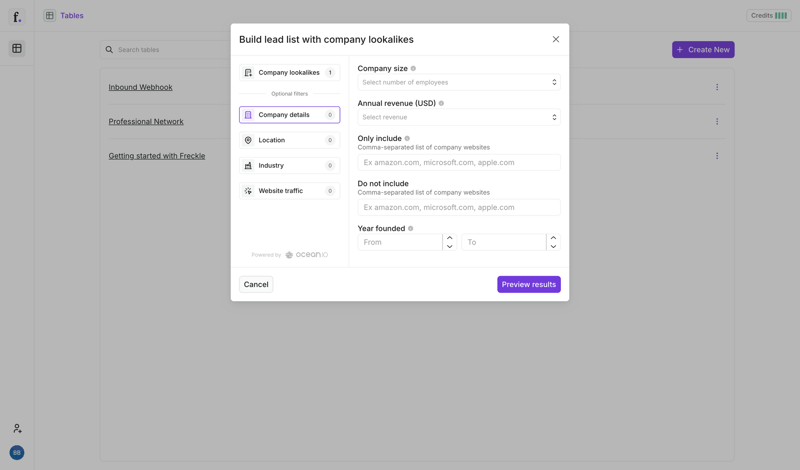Click the Company size info icon
Image resolution: width=800 pixels, height=470 pixels.
413,68
